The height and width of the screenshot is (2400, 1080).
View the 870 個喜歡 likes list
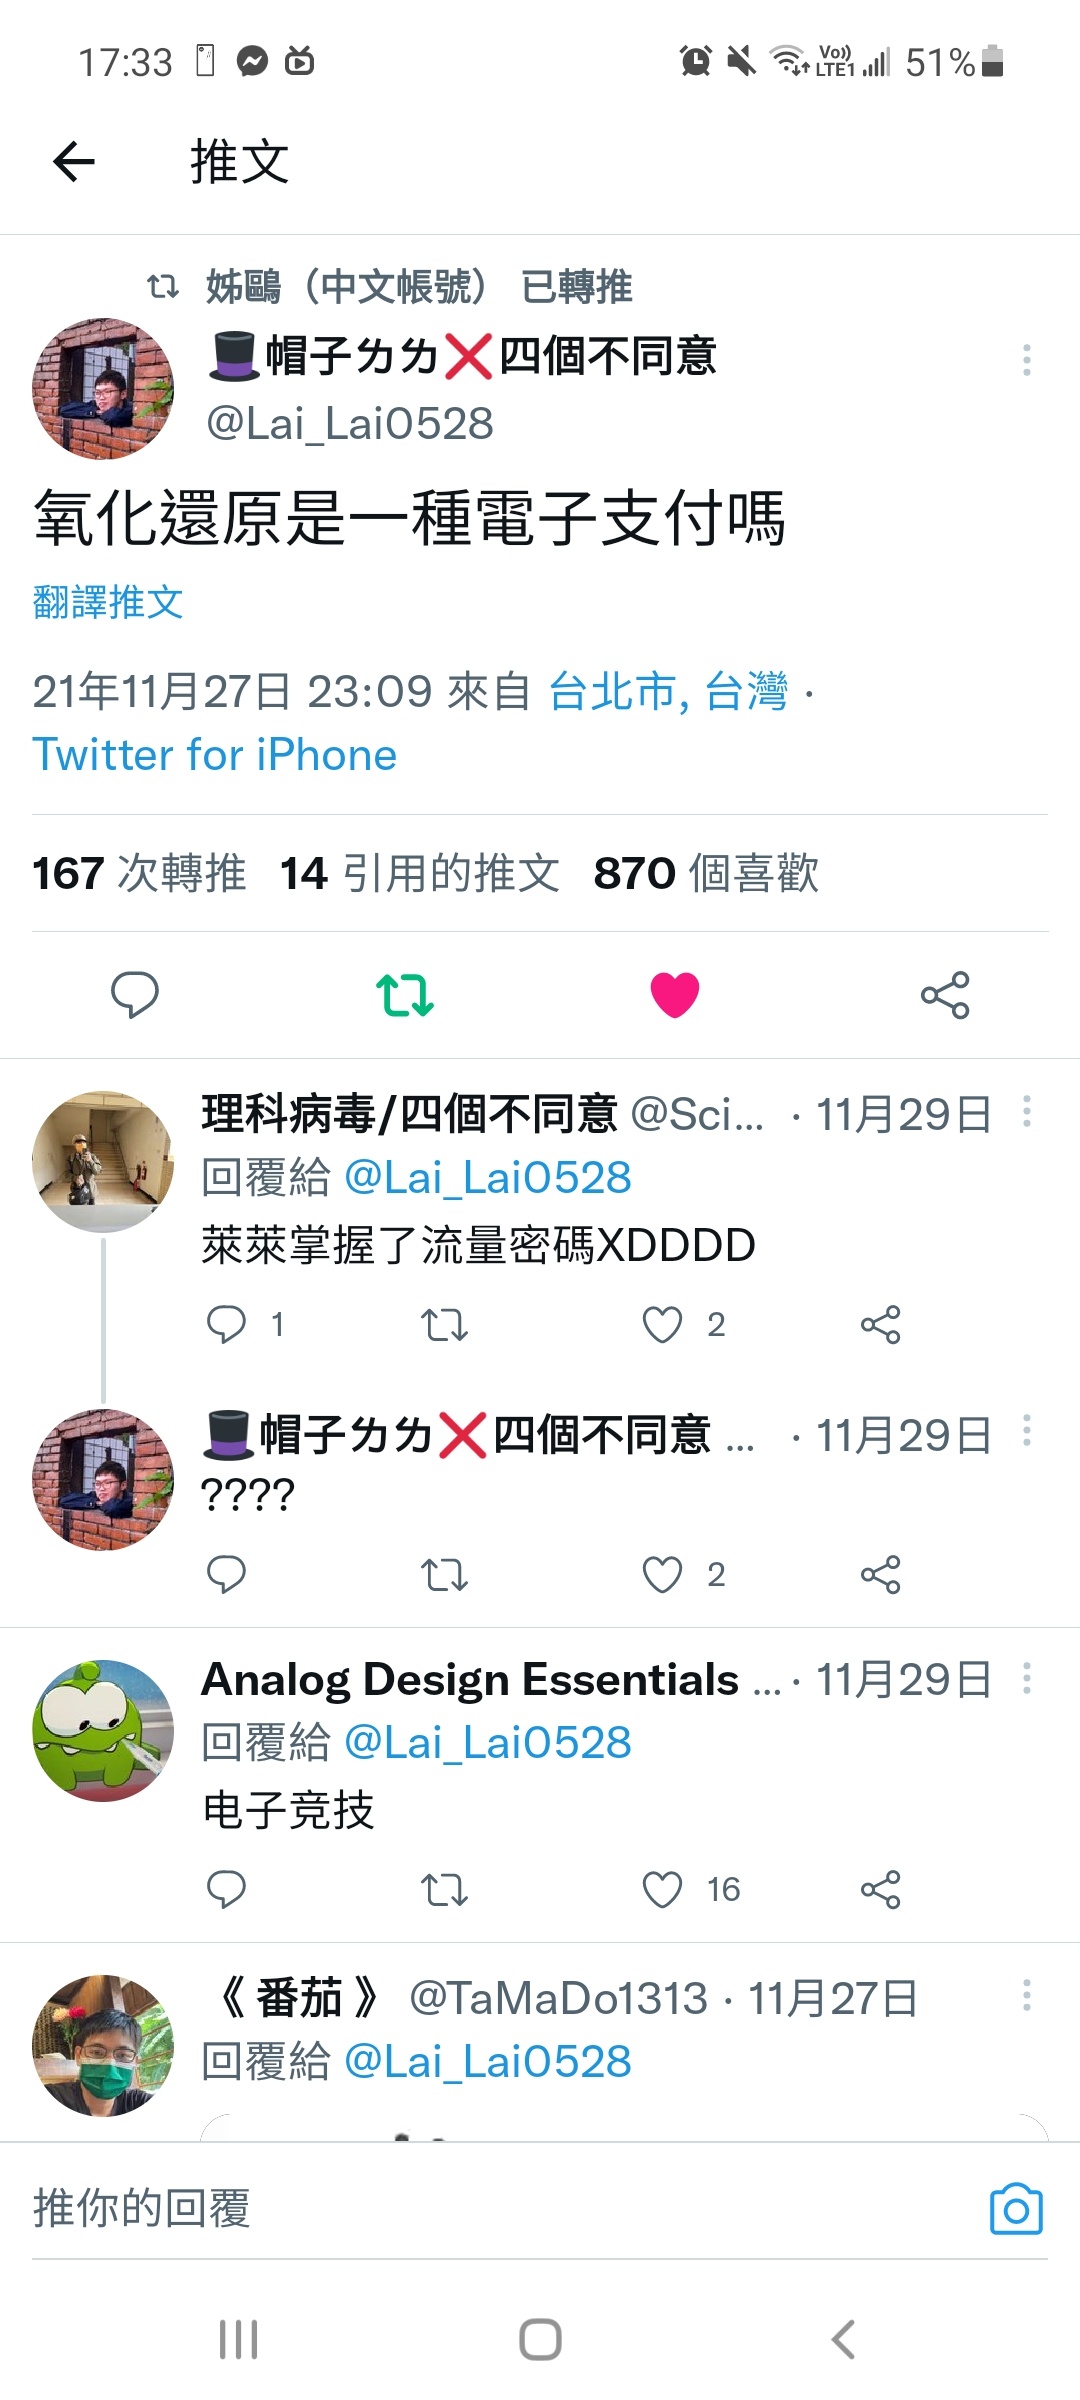pyautogui.click(x=706, y=873)
